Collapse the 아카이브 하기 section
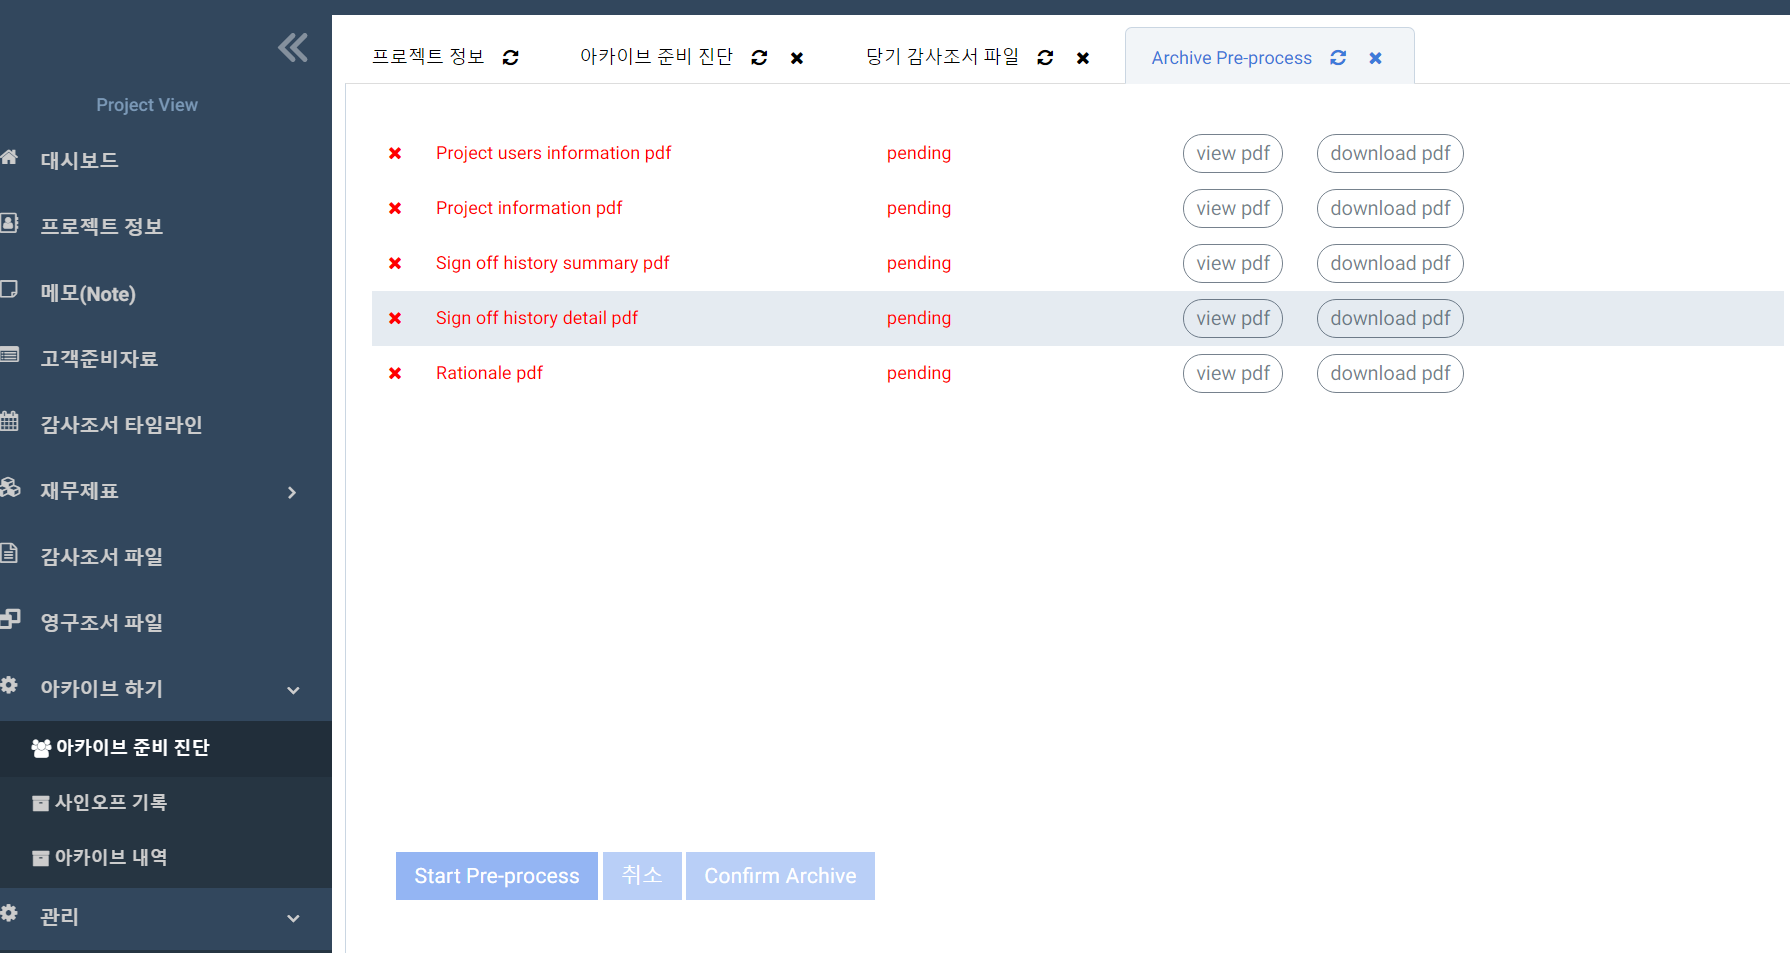The height and width of the screenshot is (953, 1790). point(293,691)
